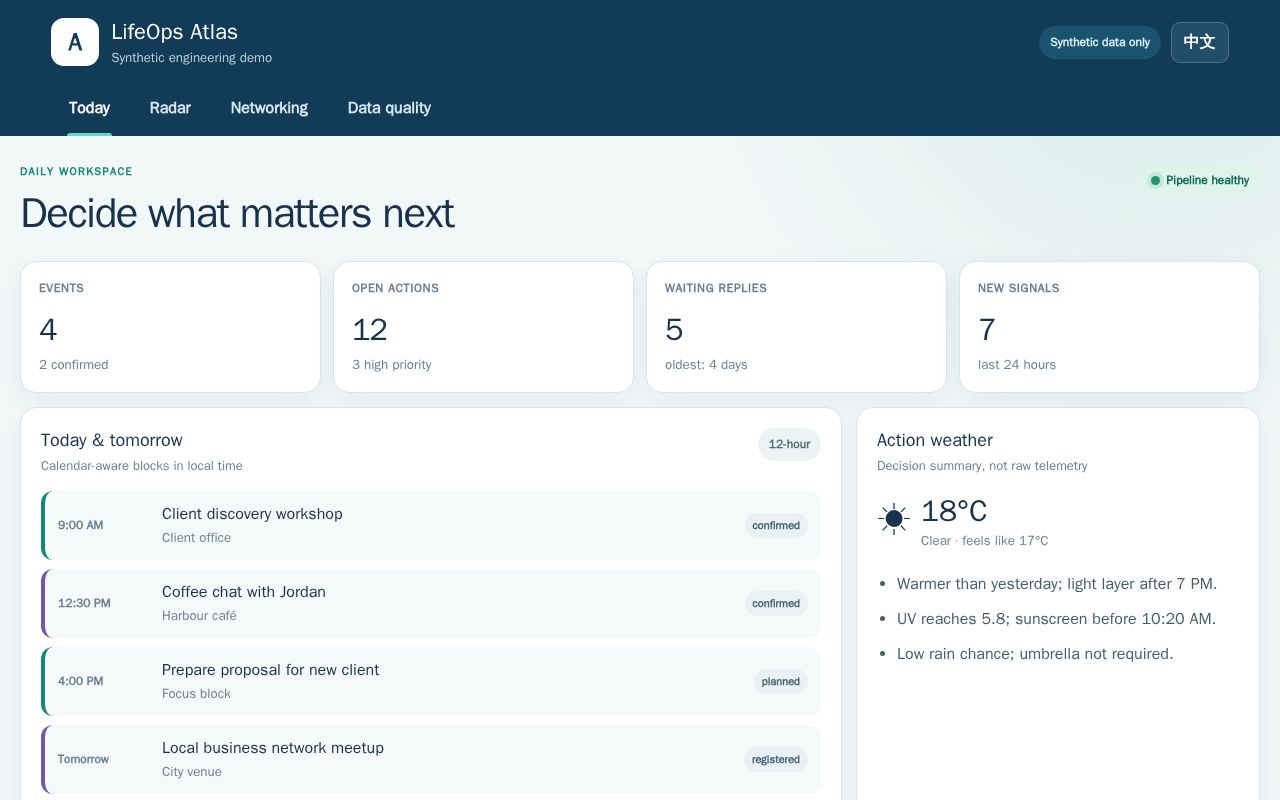Click the Pipeline healthy status label
The image size is (1280, 800).
pos(1207,180)
